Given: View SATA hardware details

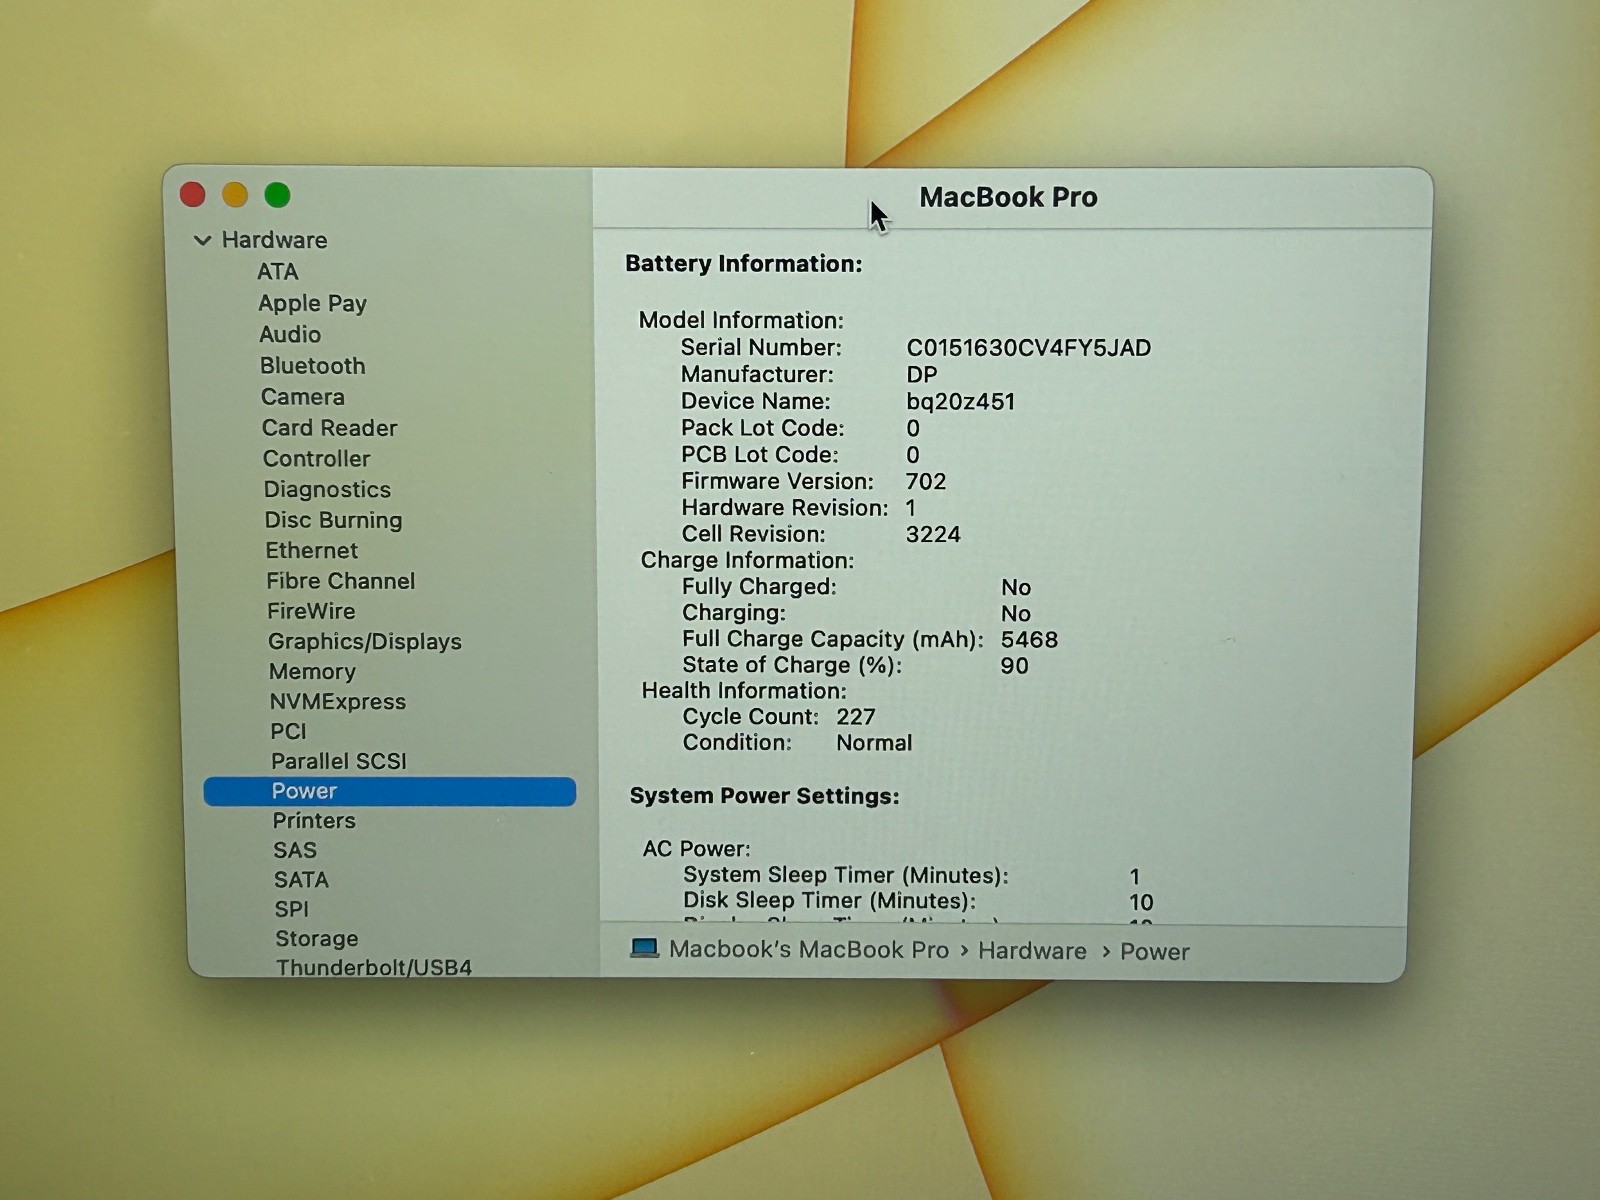Looking at the screenshot, I should click(301, 880).
